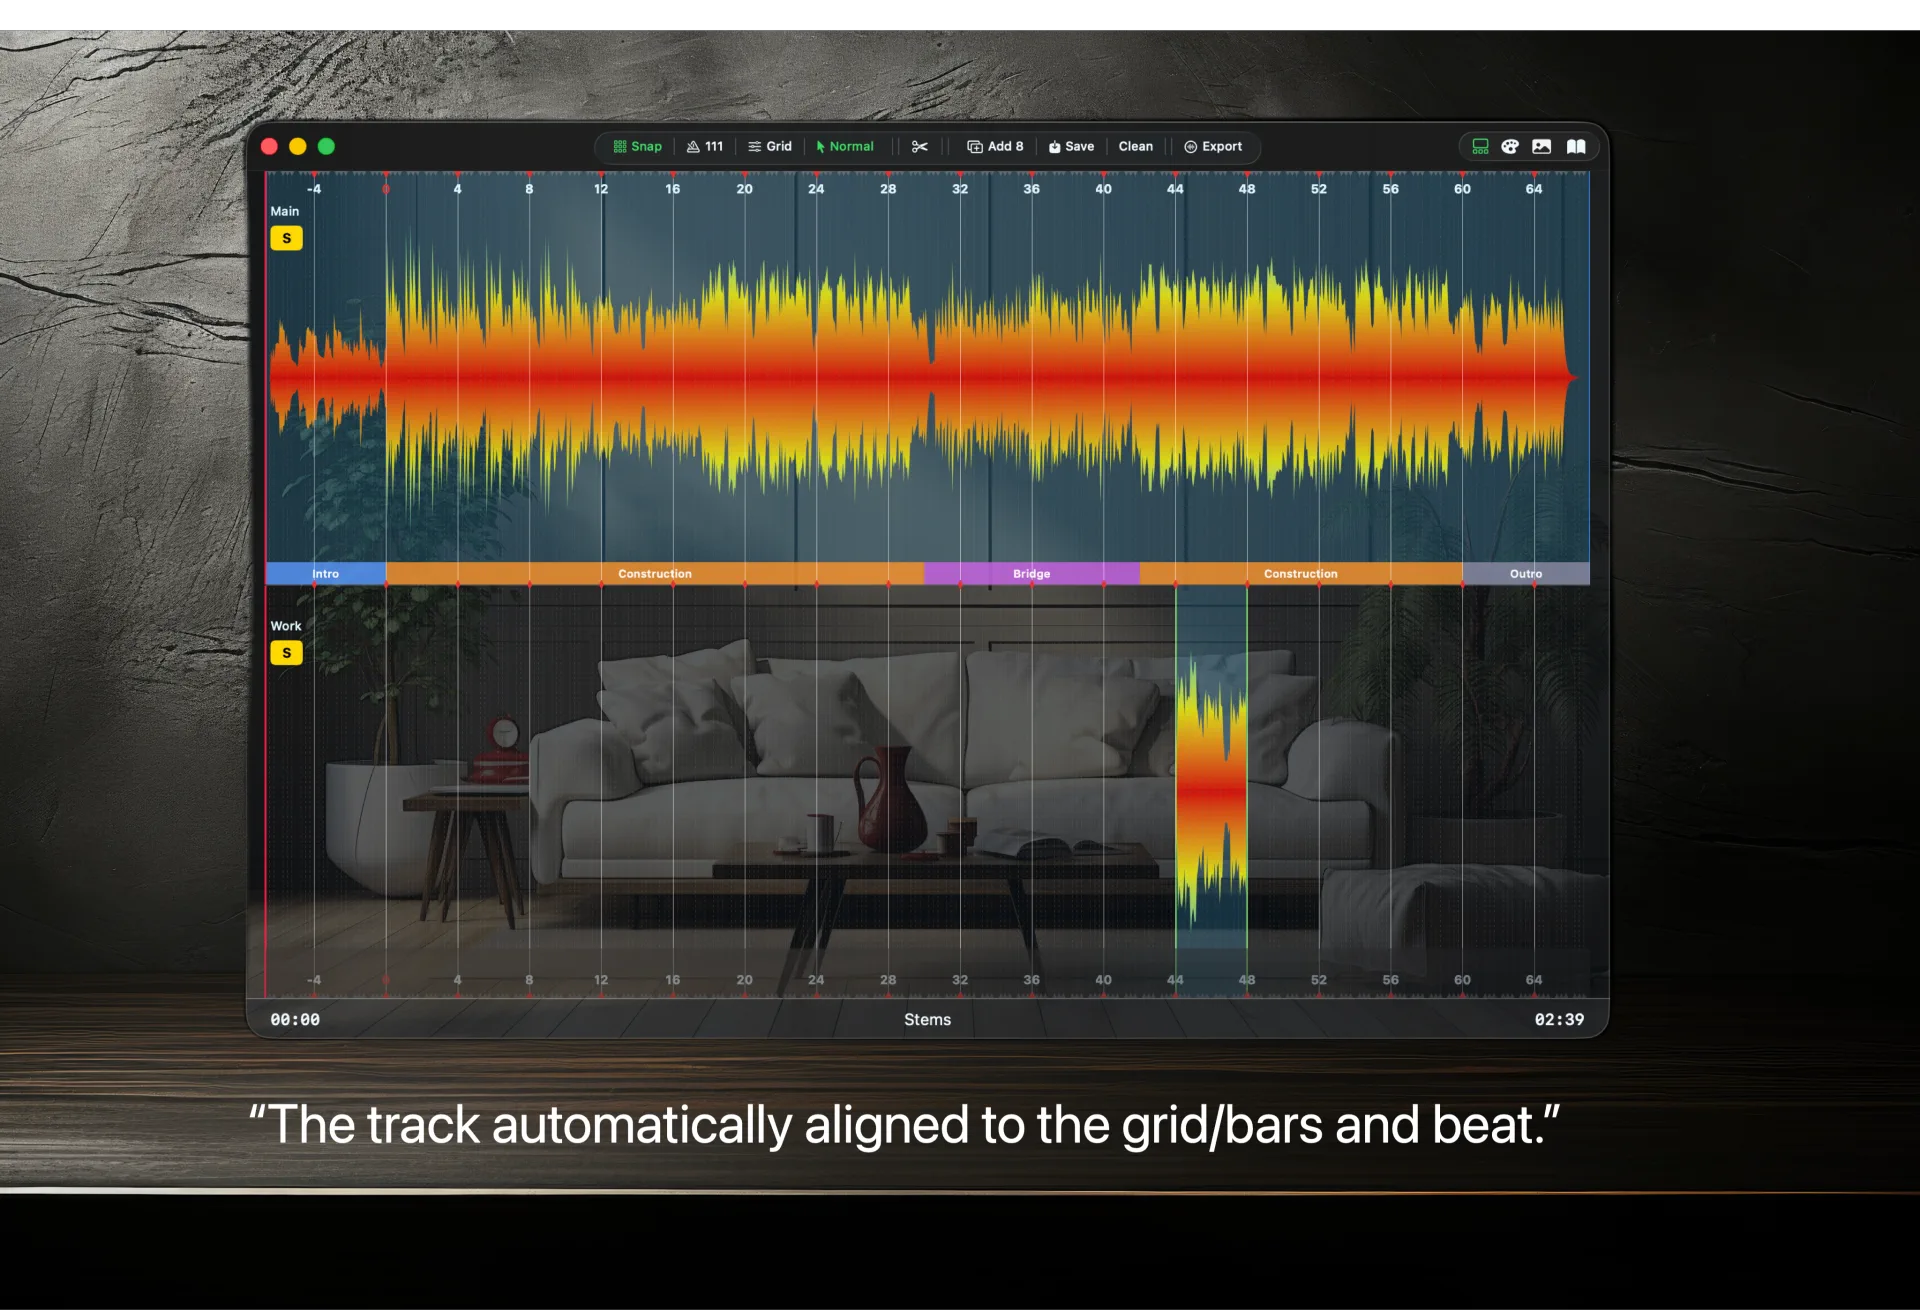Open the Grid options

tap(770, 147)
